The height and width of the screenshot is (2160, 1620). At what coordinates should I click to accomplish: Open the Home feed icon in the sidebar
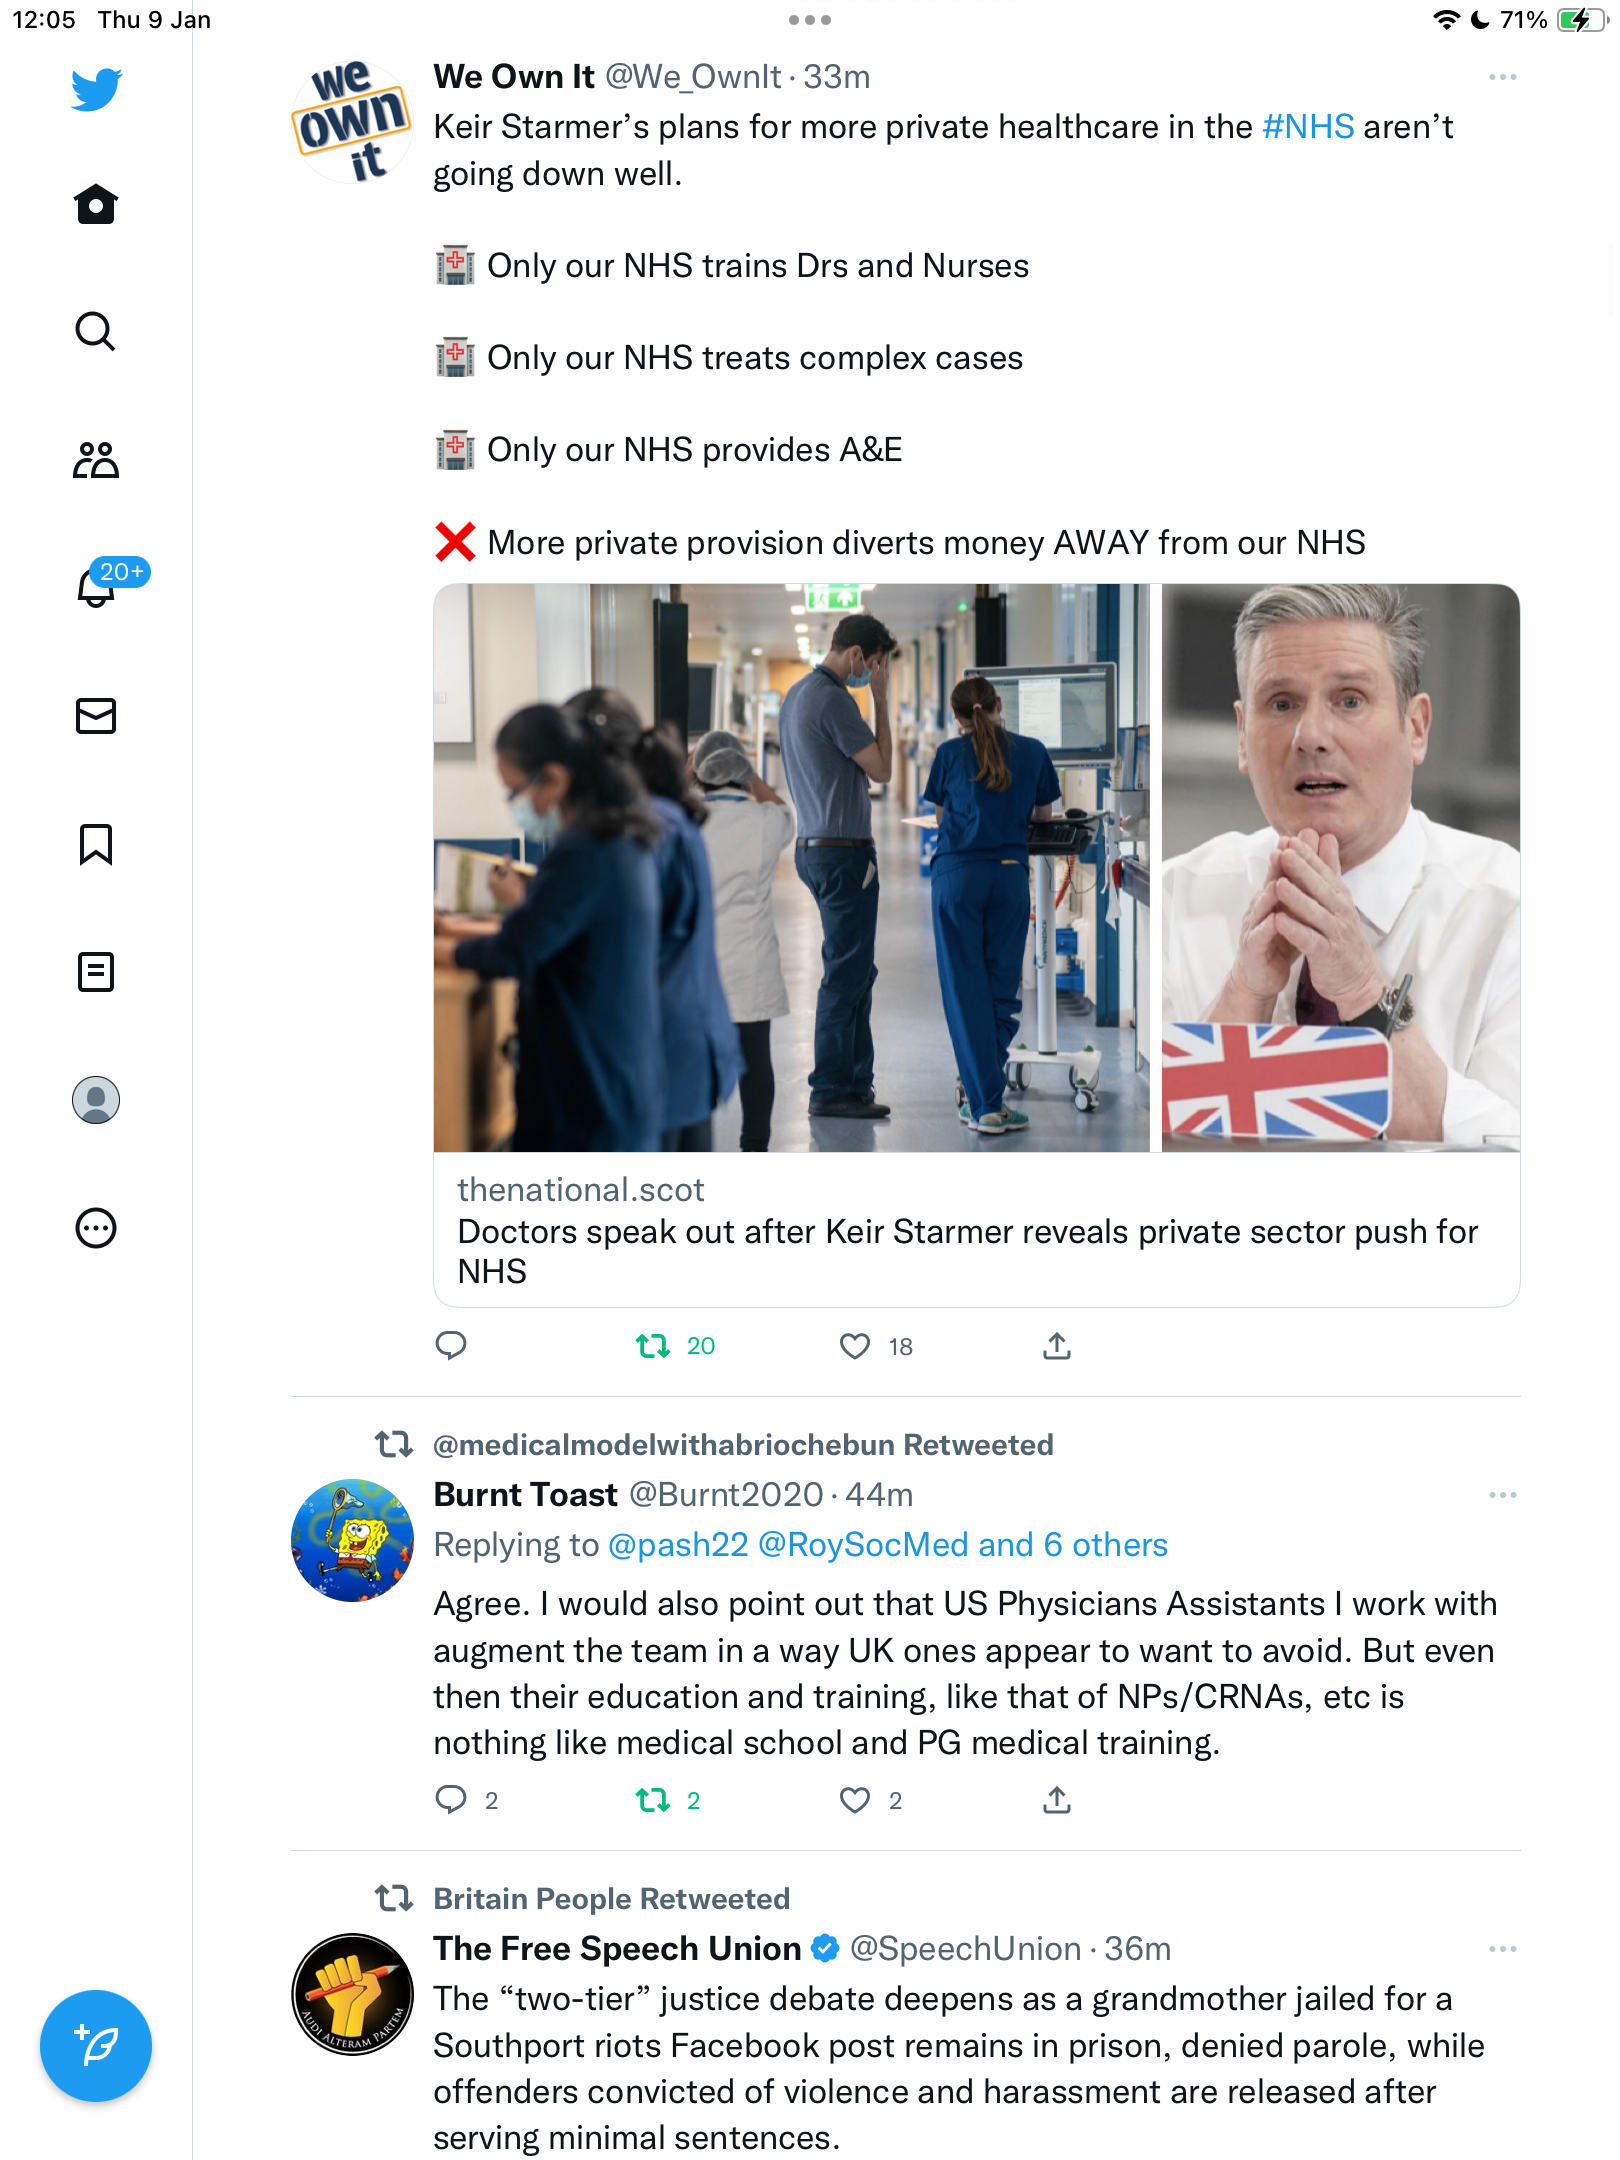click(96, 204)
